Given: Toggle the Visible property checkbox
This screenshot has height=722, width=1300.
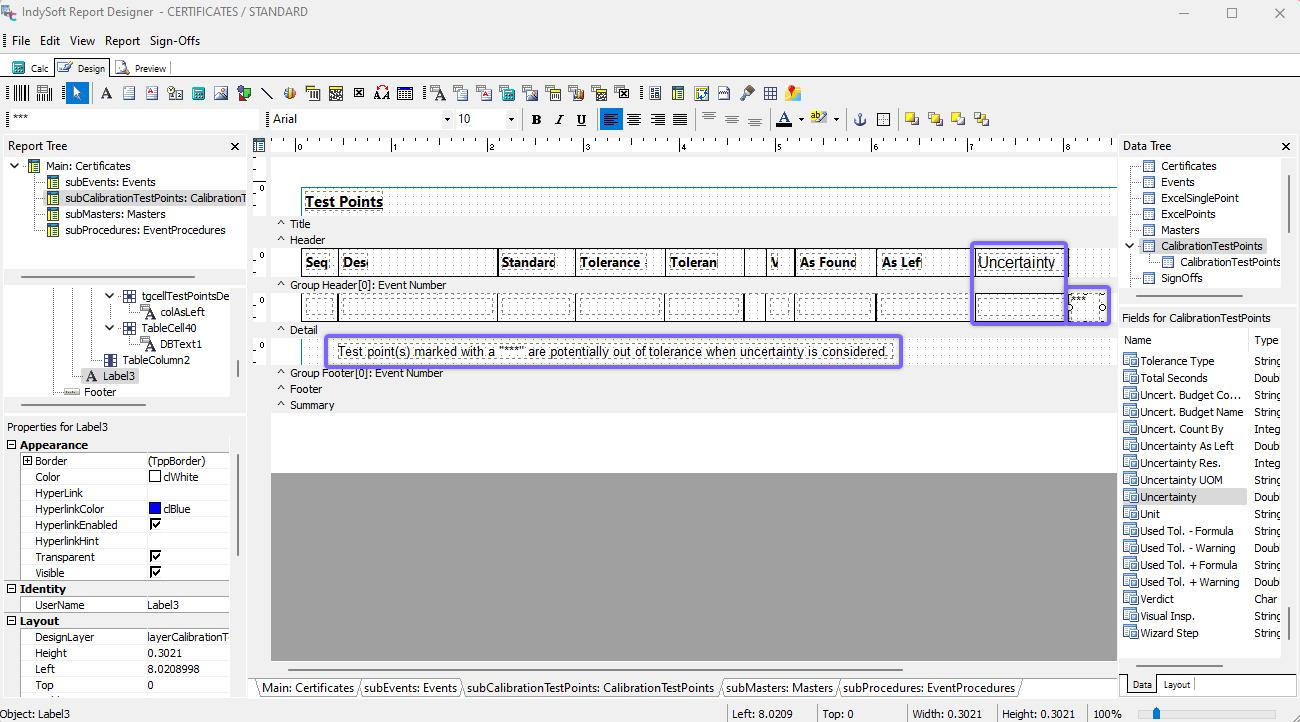Looking at the screenshot, I should coord(155,573).
